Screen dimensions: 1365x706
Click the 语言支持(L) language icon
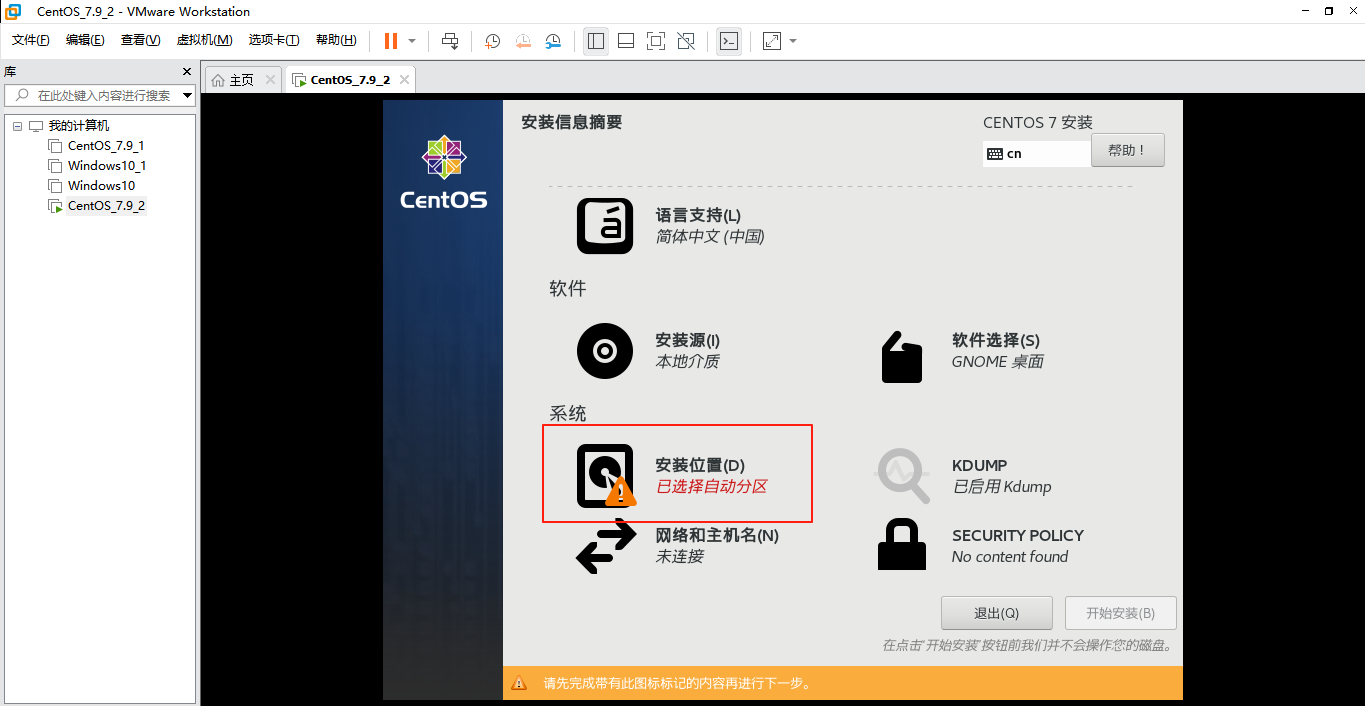point(605,226)
